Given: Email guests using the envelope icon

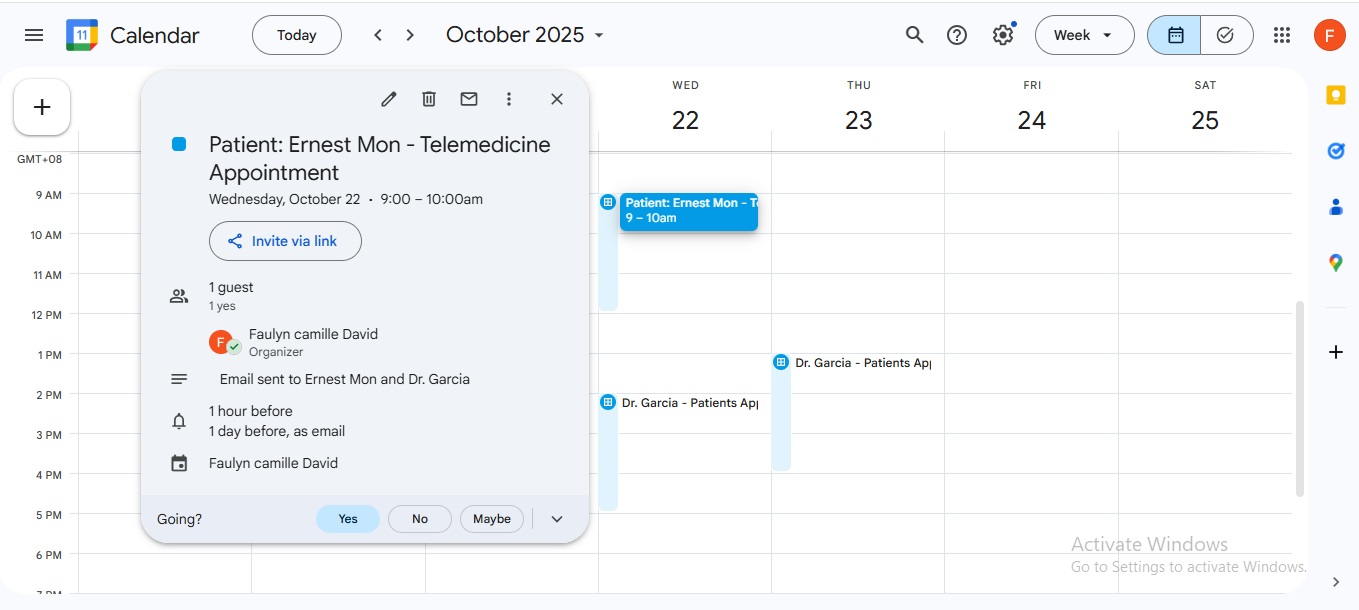Looking at the screenshot, I should [x=469, y=99].
